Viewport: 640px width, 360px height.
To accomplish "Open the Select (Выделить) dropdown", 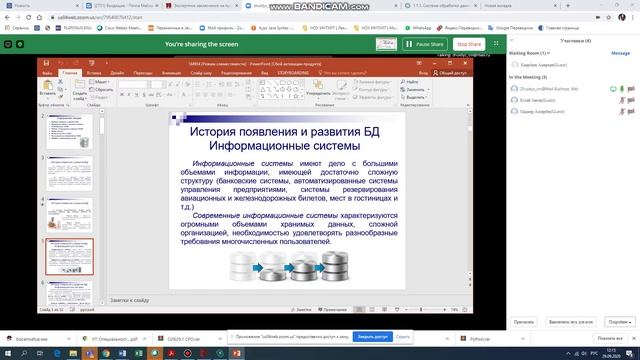I will (x=414, y=97).
